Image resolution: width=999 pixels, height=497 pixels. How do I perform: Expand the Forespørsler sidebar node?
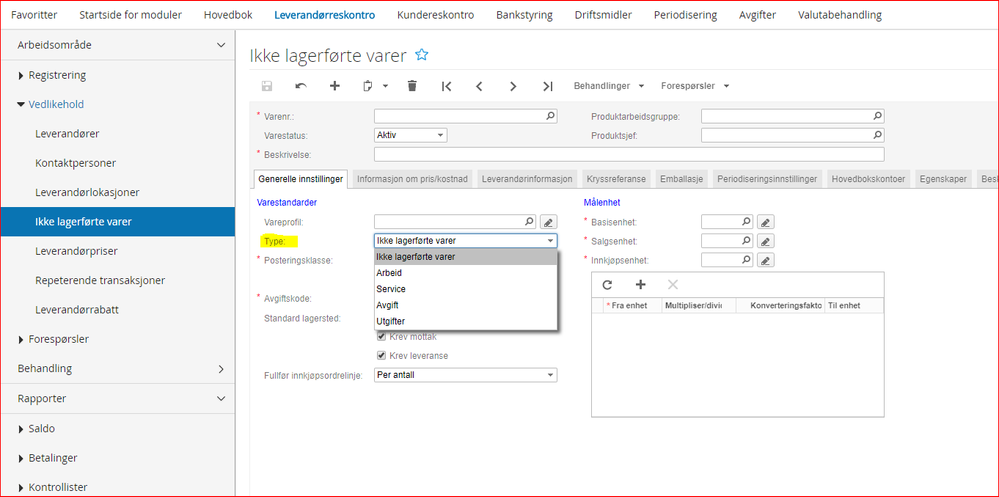21,340
